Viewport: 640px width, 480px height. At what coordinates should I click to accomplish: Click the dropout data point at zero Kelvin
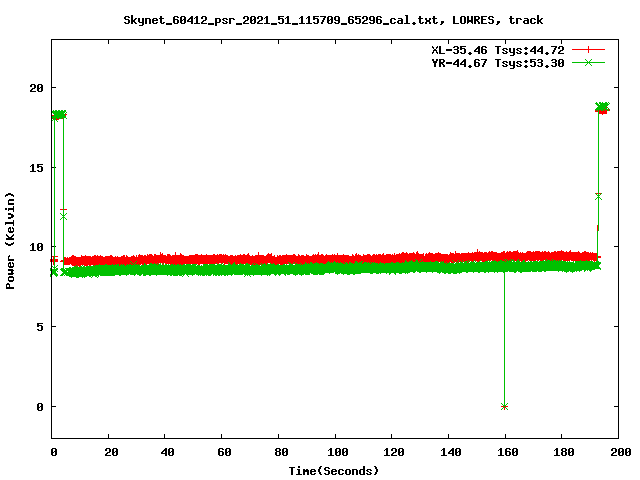tap(504, 407)
